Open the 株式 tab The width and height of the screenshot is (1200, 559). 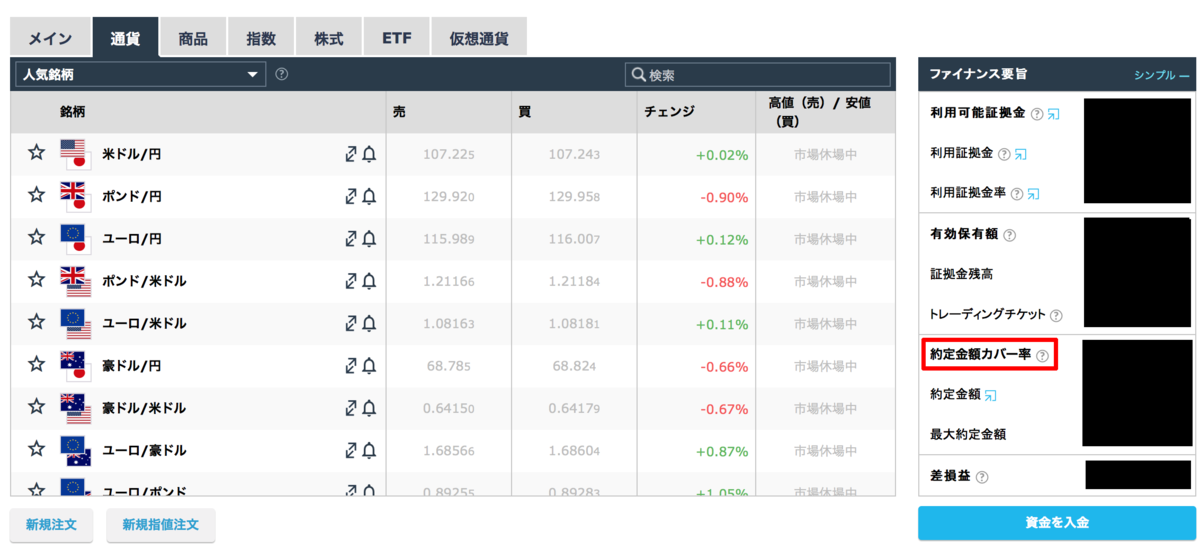tap(328, 39)
